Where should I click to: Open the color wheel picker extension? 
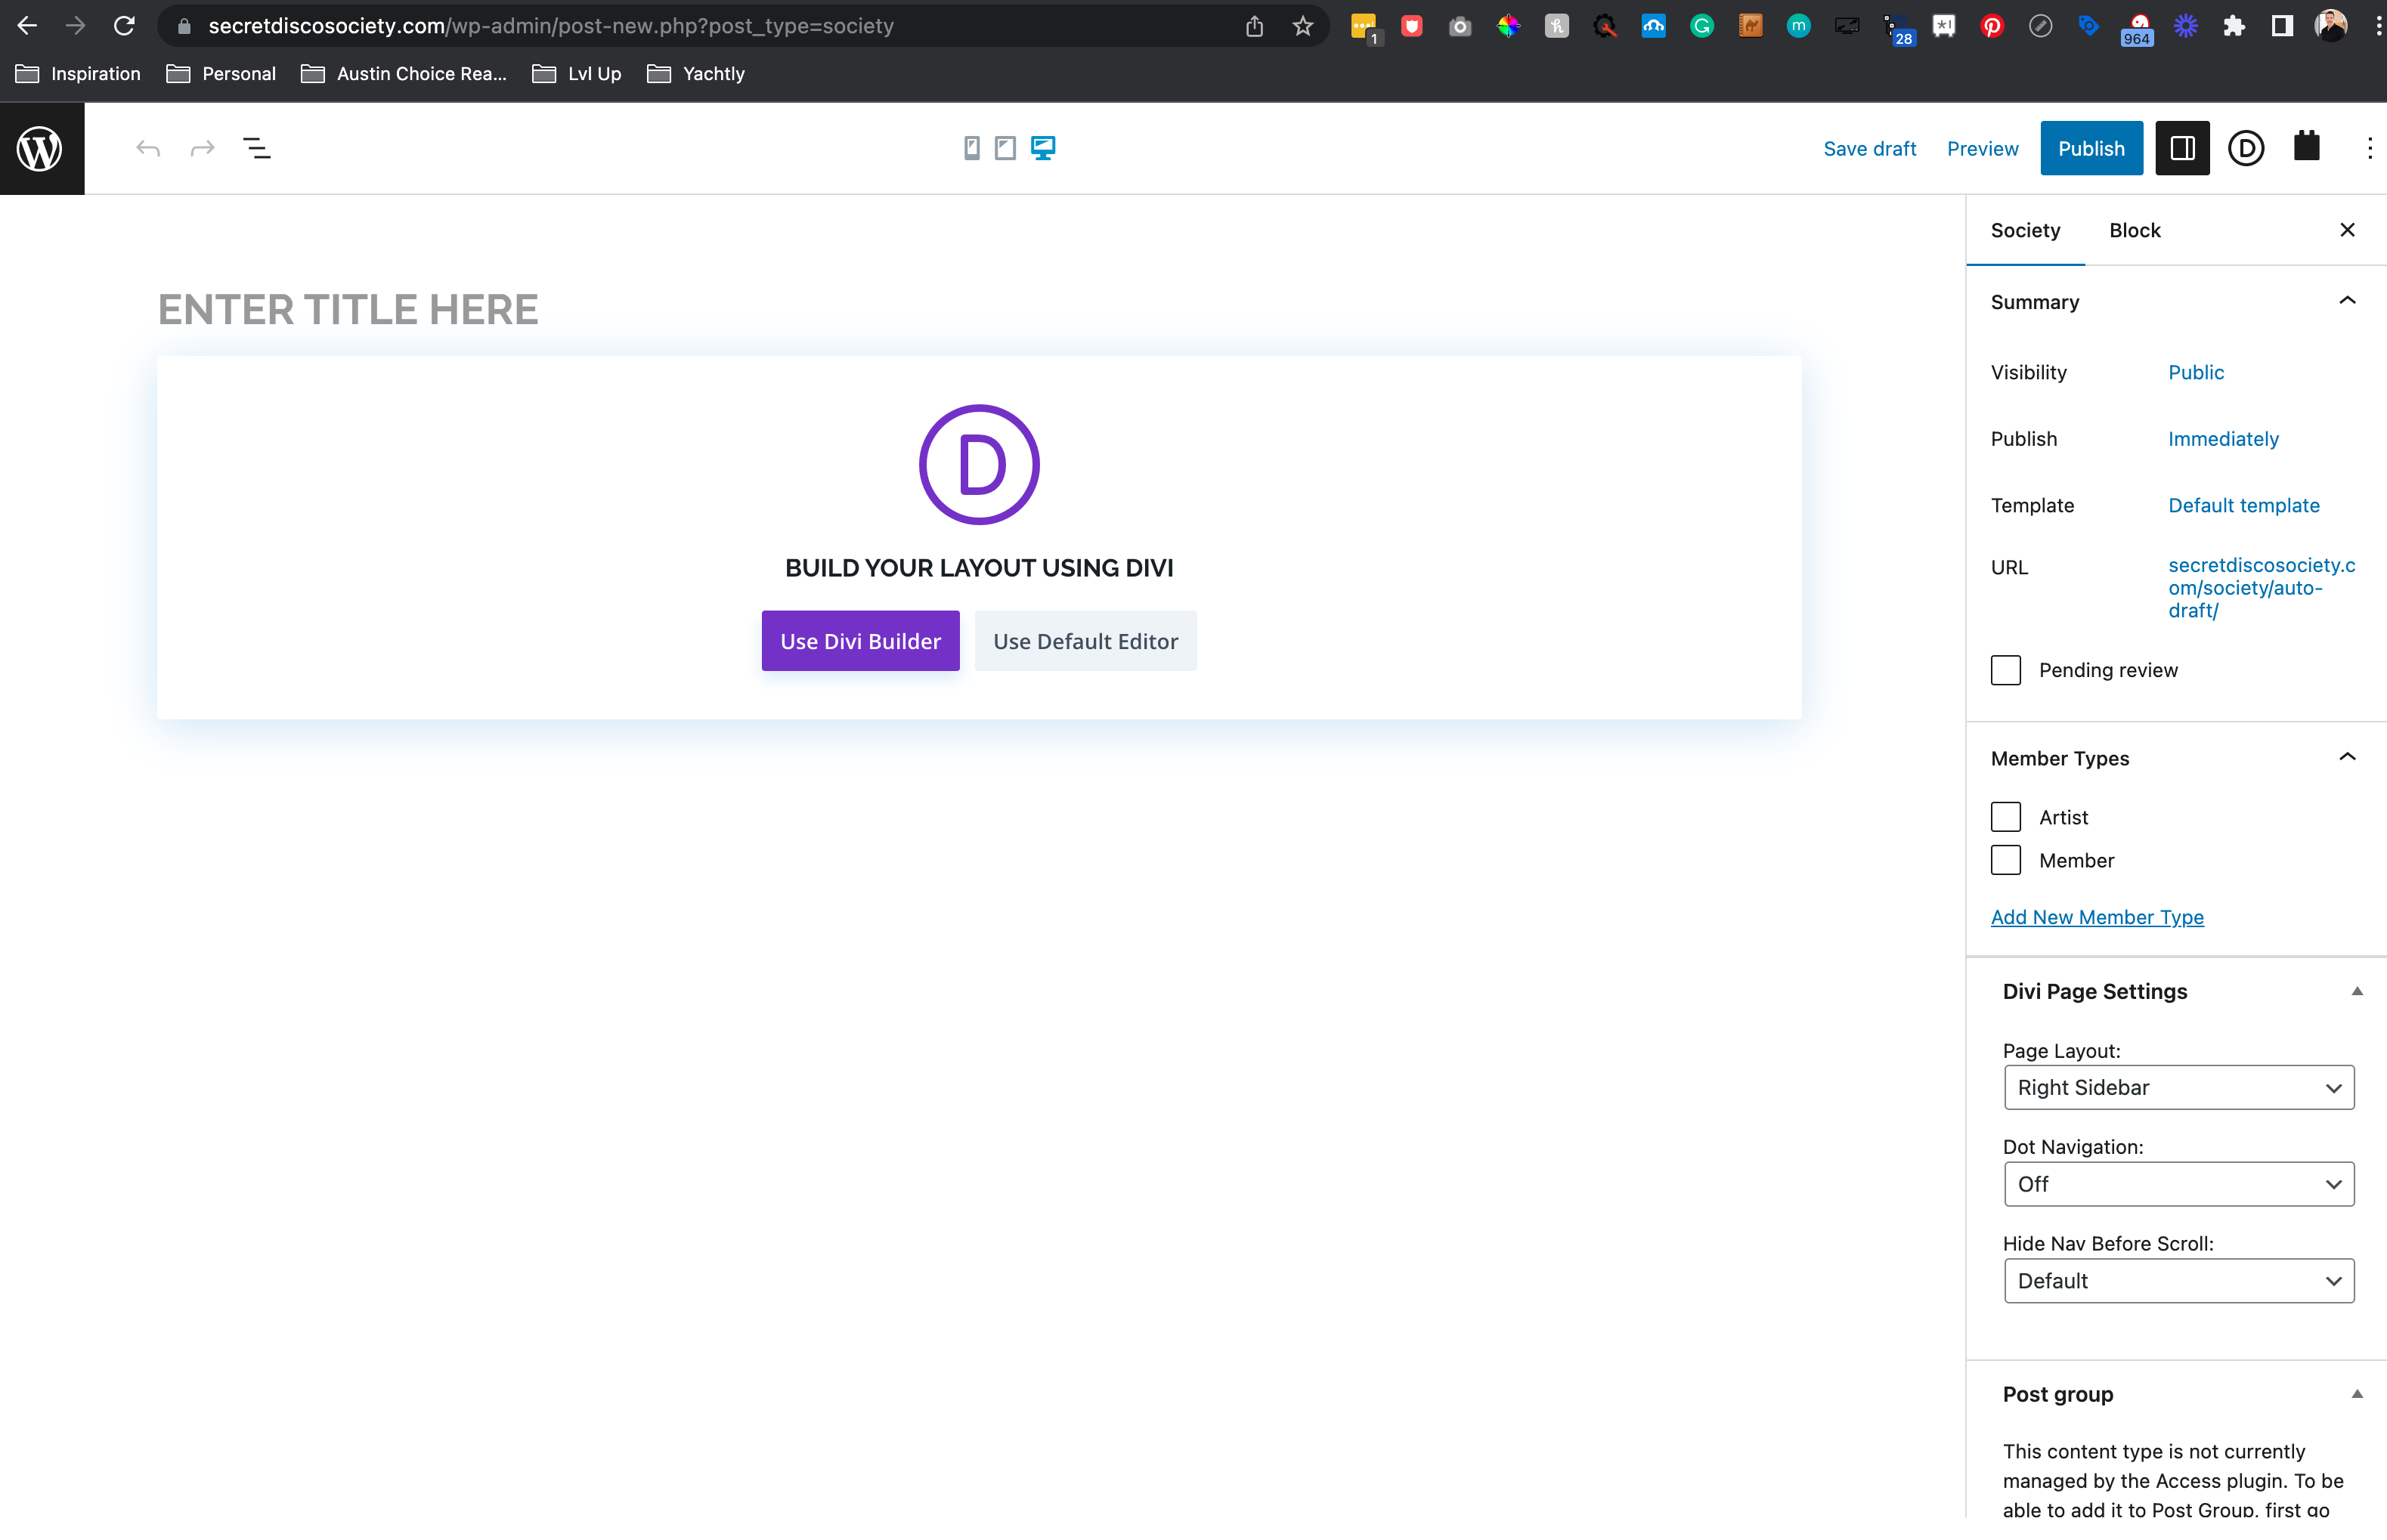(1508, 26)
